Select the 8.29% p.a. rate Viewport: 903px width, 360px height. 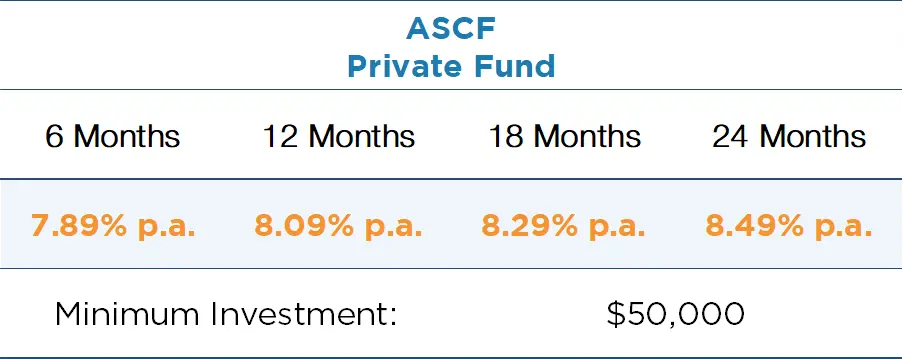563,226
